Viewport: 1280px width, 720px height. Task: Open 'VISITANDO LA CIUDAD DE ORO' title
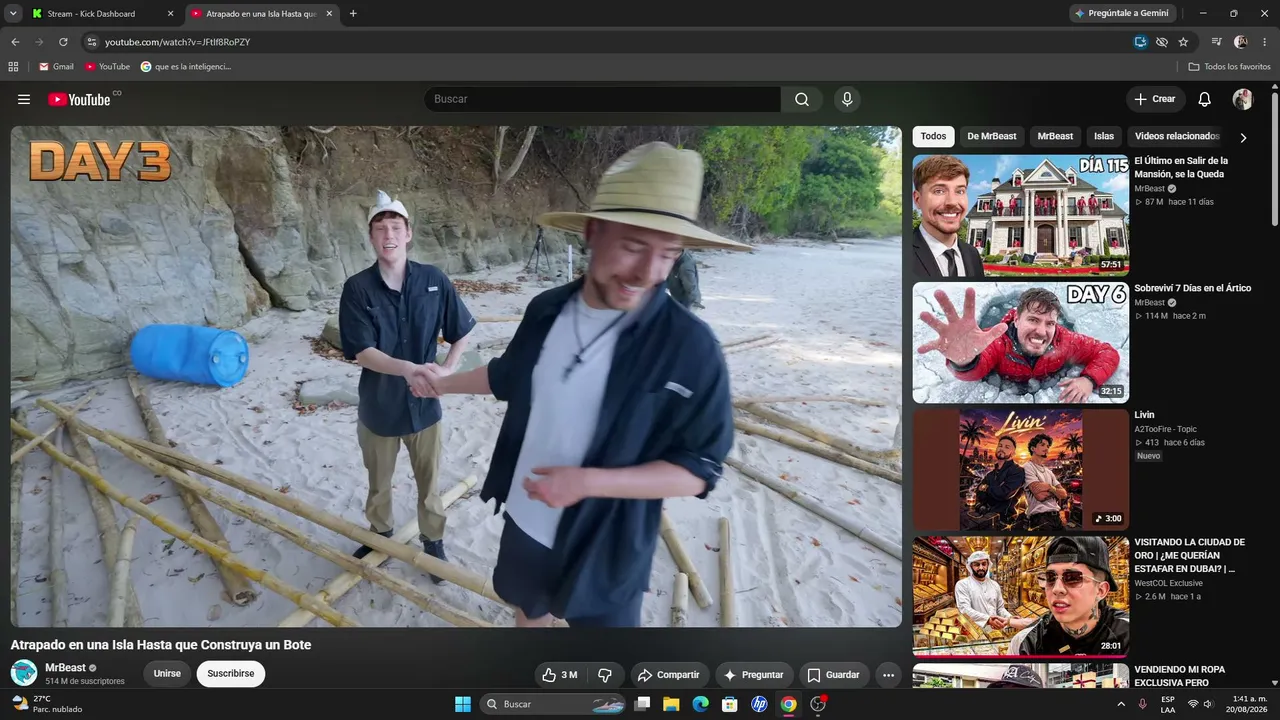click(x=1189, y=555)
